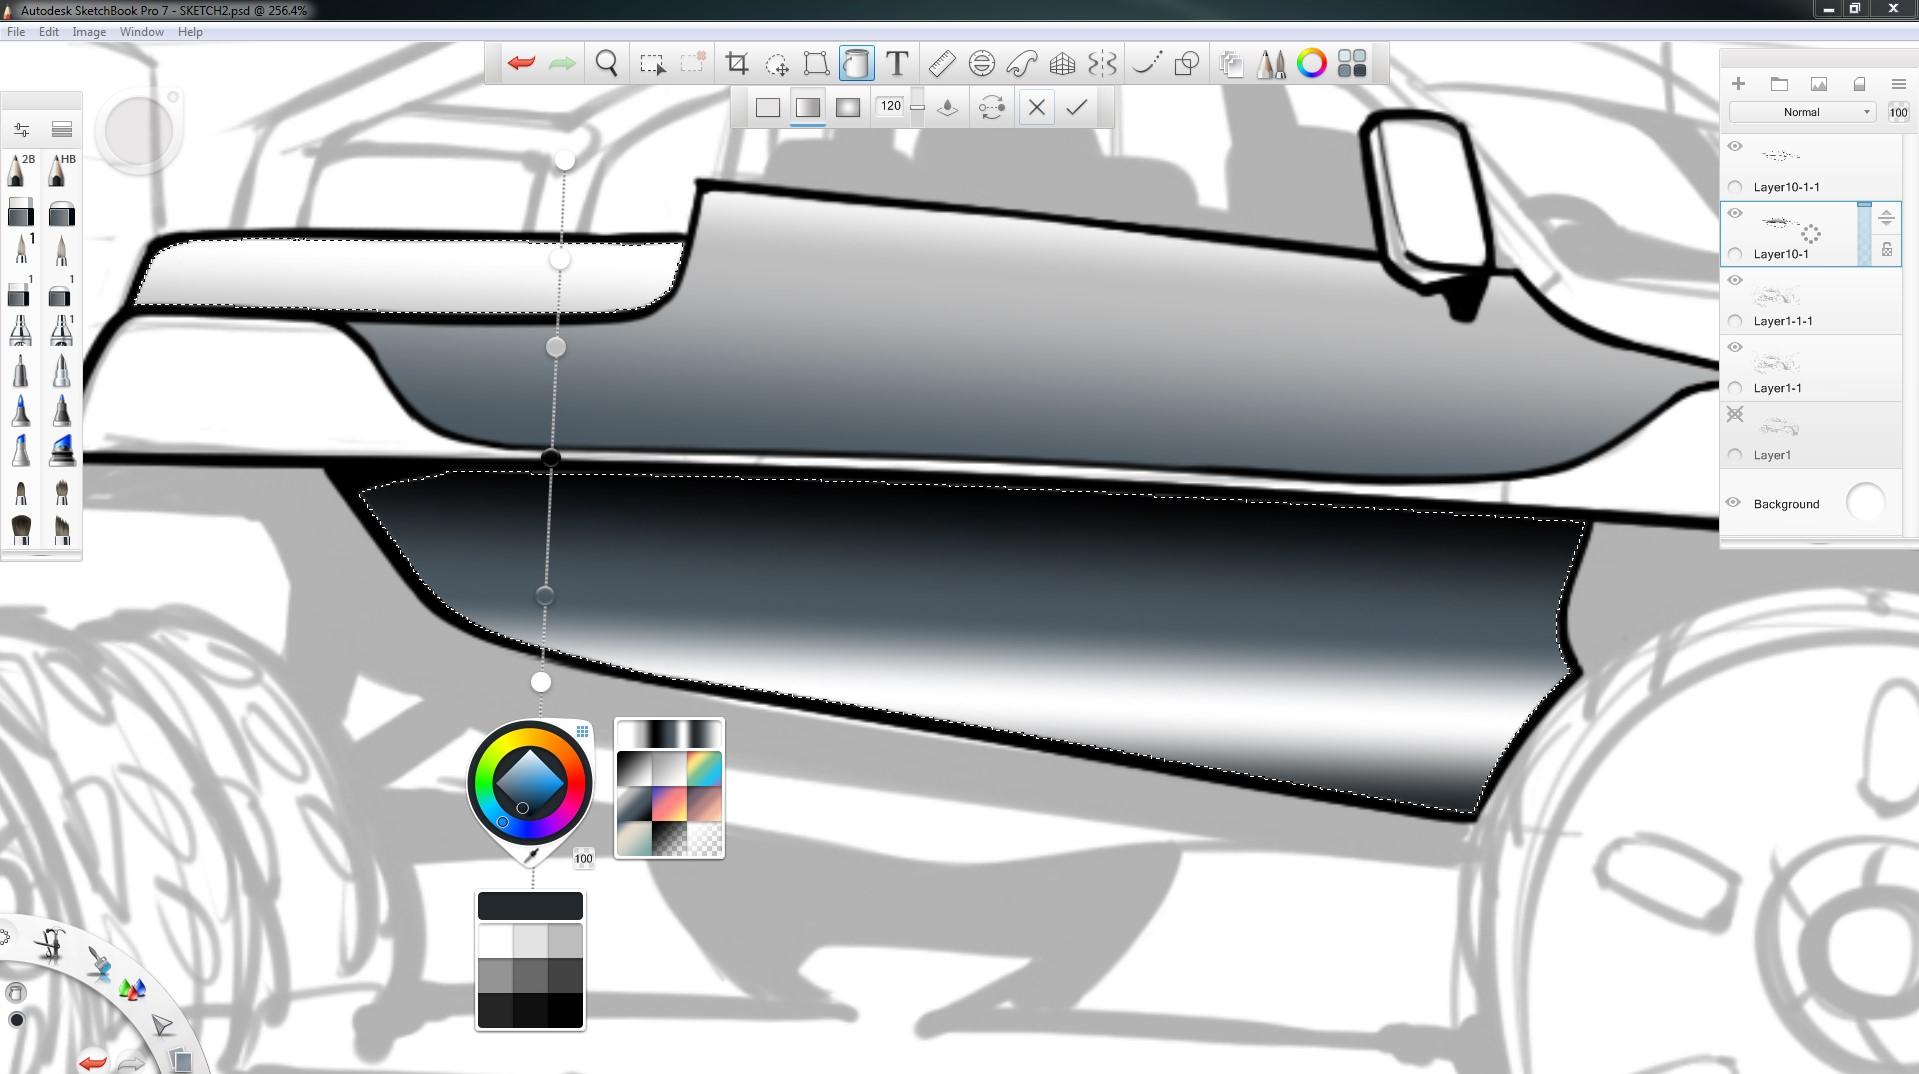Open the Window menu
This screenshot has width=1919, height=1074.
tap(141, 32)
